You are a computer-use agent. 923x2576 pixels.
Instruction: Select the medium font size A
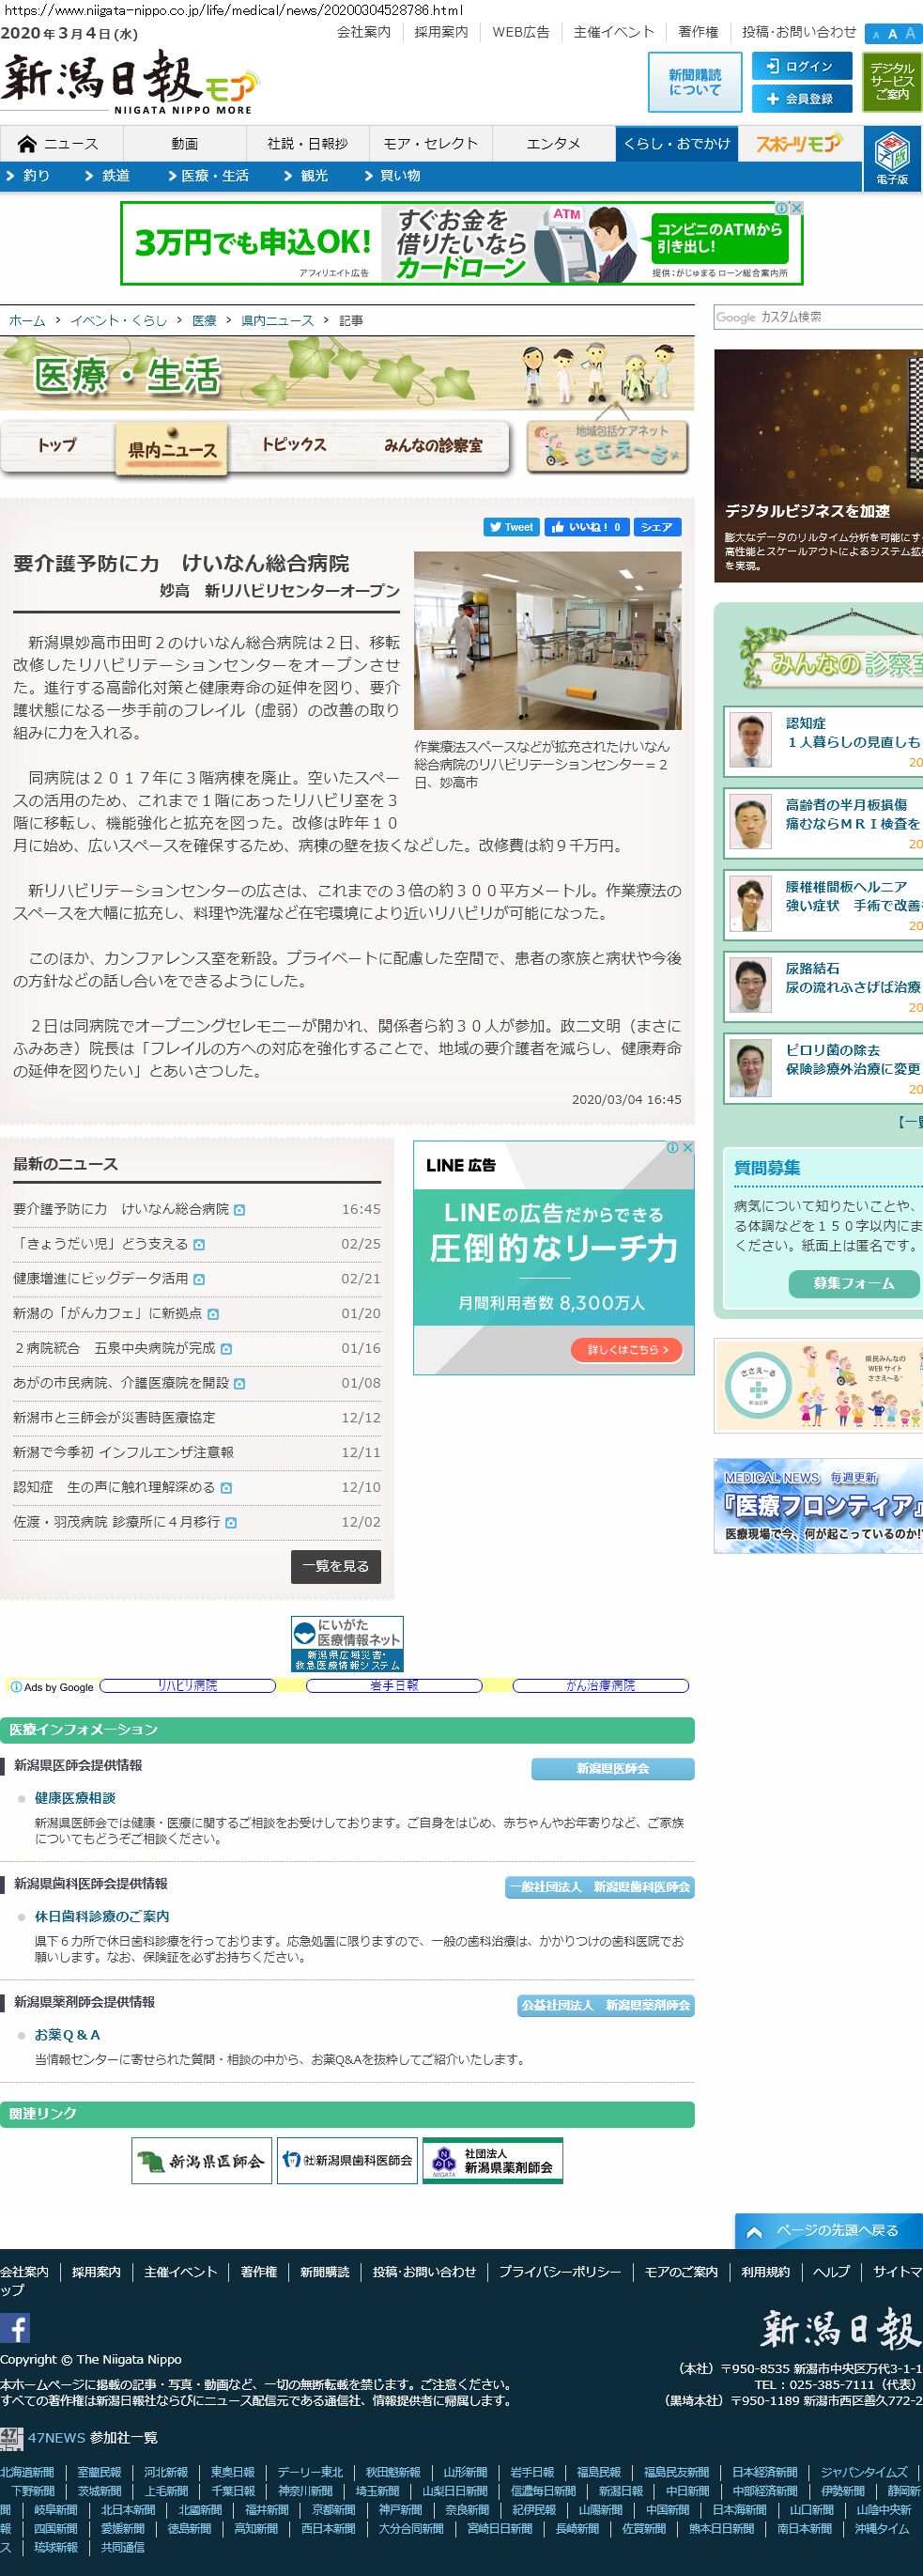[x=892, y=34]
